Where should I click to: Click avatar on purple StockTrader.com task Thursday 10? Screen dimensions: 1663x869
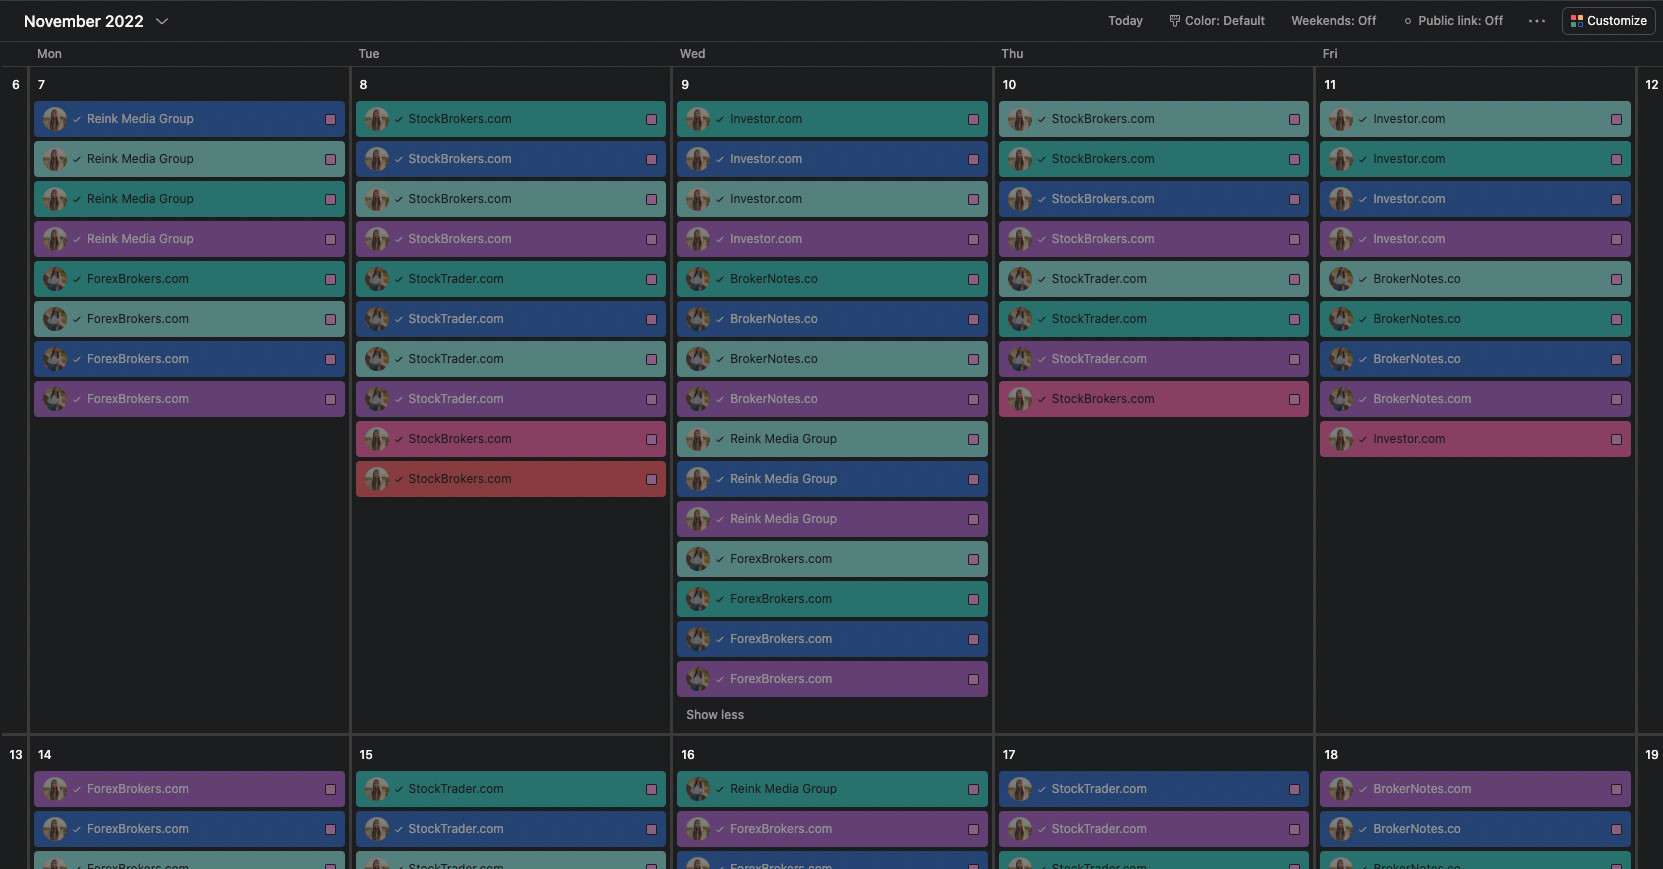pos(1020,359)
